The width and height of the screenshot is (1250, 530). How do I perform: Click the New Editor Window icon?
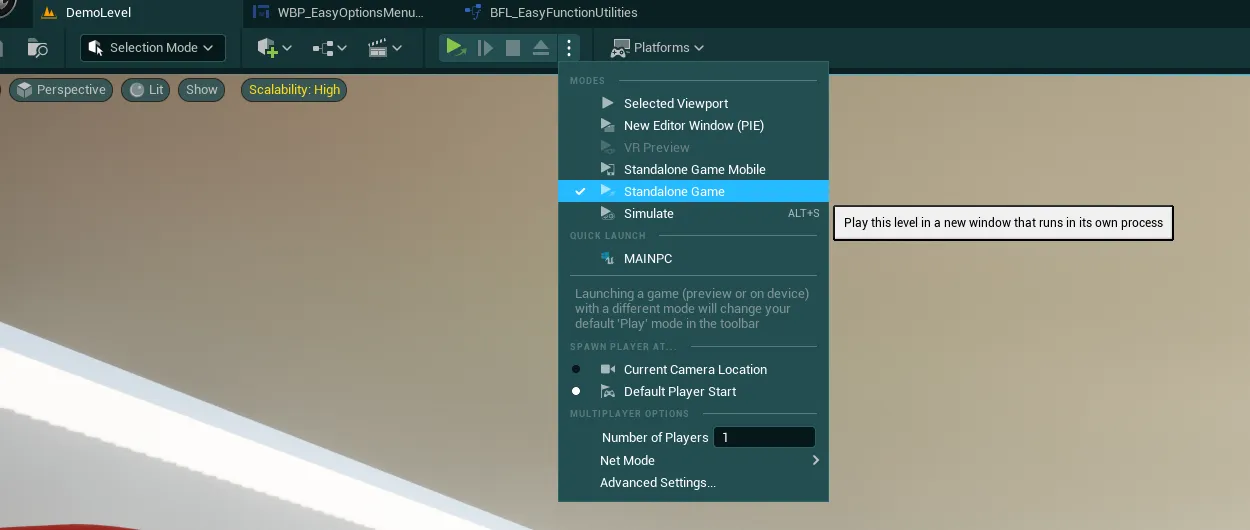(607, 125)
